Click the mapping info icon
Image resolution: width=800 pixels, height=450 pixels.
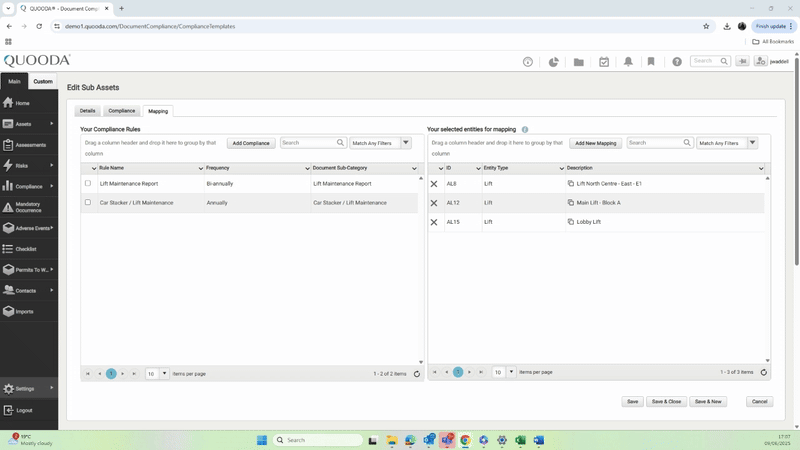tap(524, 130)
